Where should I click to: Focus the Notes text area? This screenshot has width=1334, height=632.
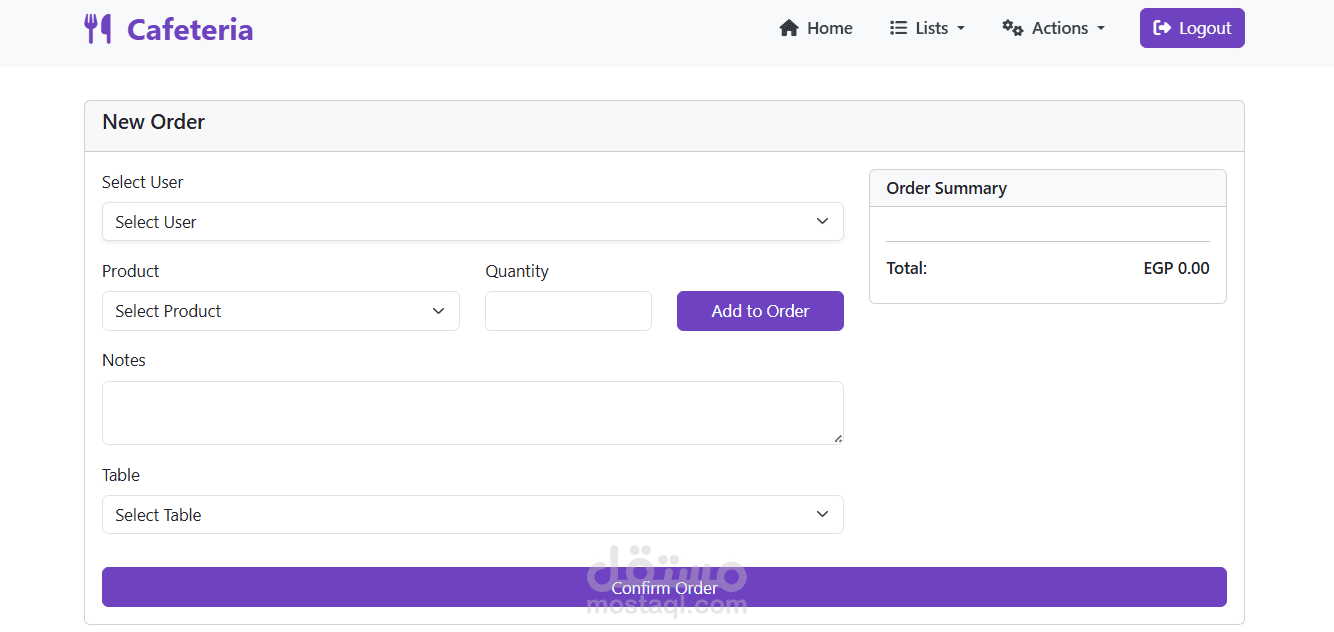(472, 412)
